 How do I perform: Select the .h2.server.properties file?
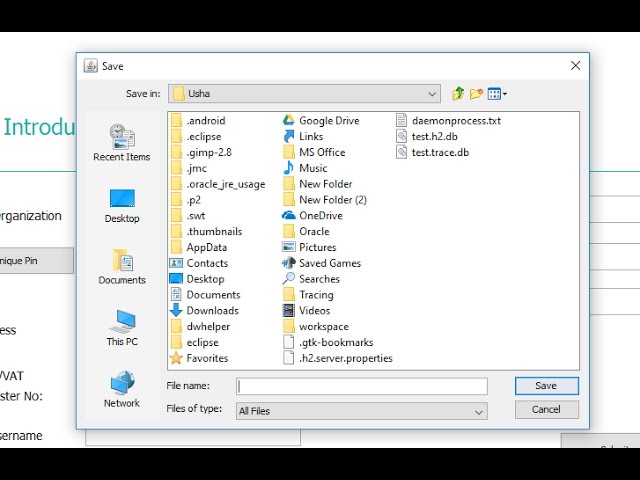pyautogui.click(x=338, y=358)
